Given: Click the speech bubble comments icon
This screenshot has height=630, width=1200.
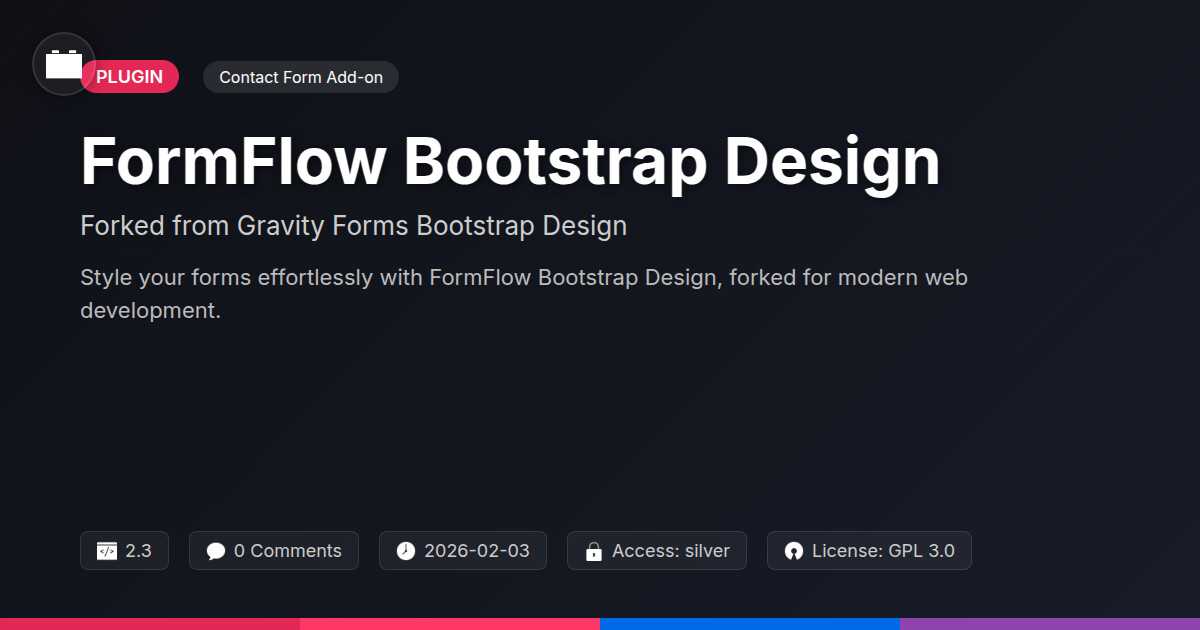Looking at the screenshot, I should point(216,551).
